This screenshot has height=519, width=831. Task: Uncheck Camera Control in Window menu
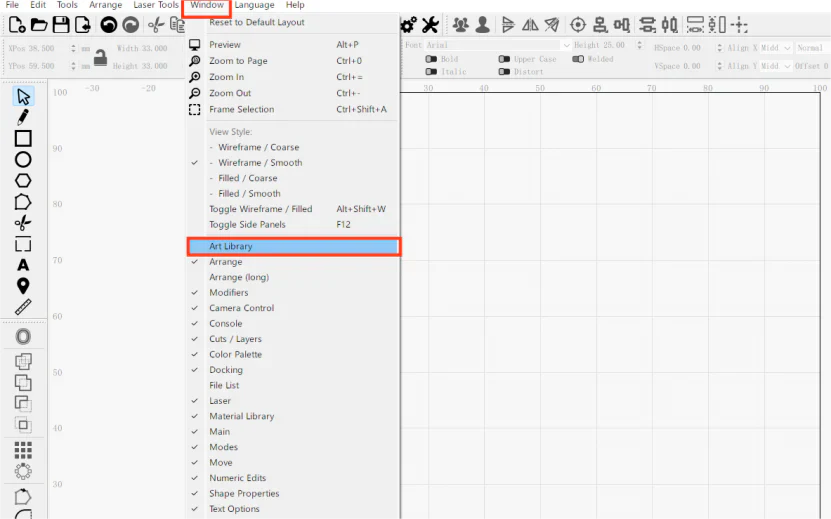(x=241, y=308)
